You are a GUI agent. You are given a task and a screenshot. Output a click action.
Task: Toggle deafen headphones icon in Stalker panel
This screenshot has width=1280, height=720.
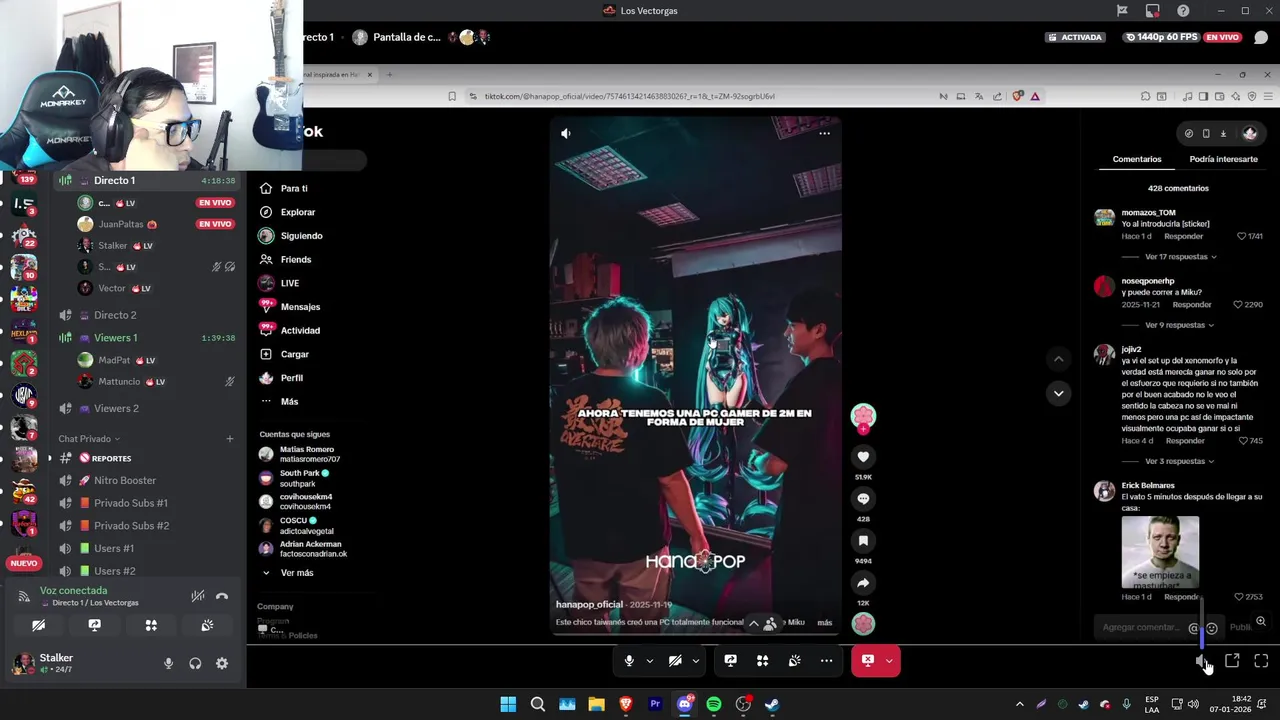coord(195,663)
